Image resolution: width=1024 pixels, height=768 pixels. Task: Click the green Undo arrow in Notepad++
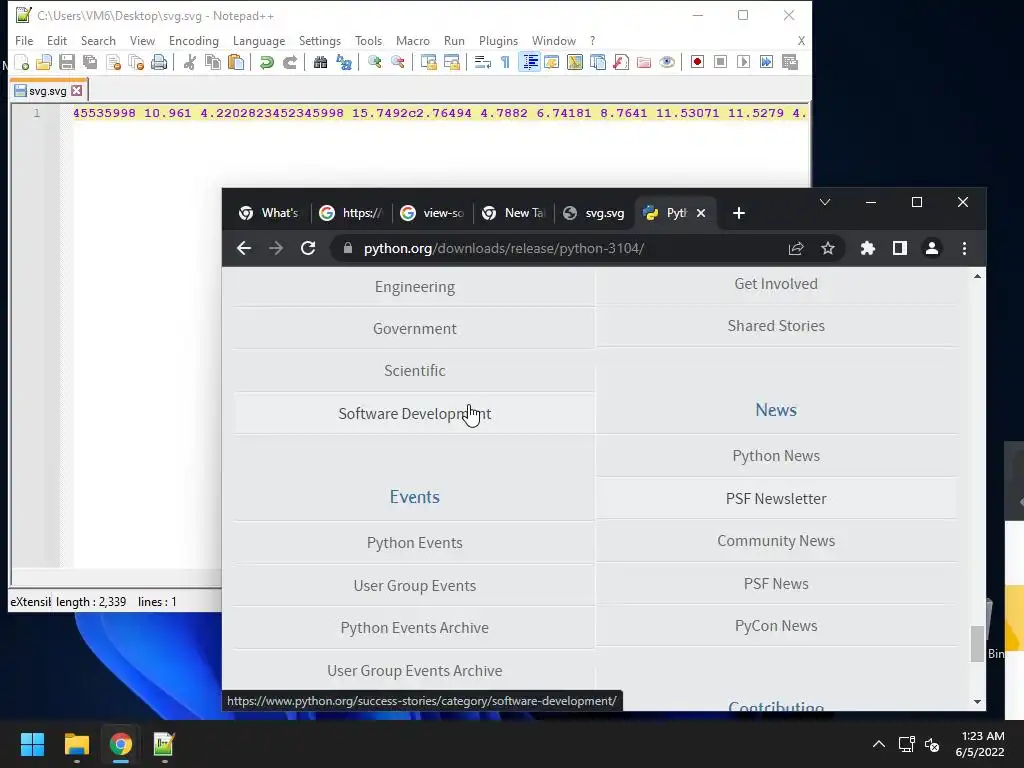(266, 62)
